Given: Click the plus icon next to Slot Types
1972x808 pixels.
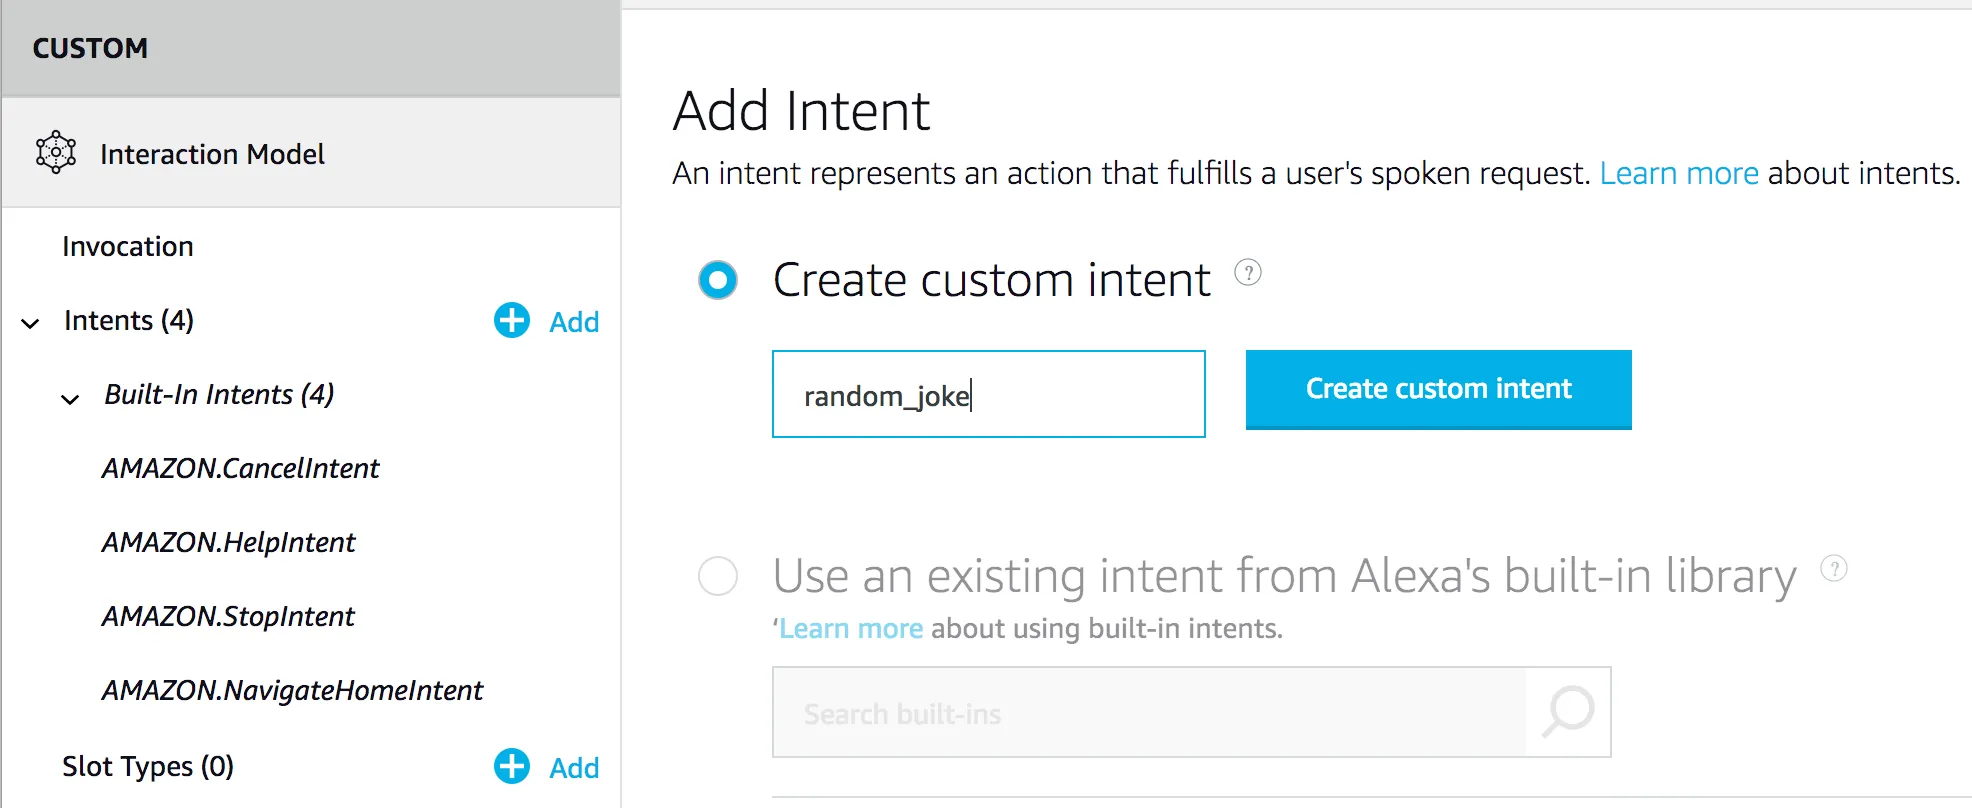Looking at the screenshot, I should (512, 767).
